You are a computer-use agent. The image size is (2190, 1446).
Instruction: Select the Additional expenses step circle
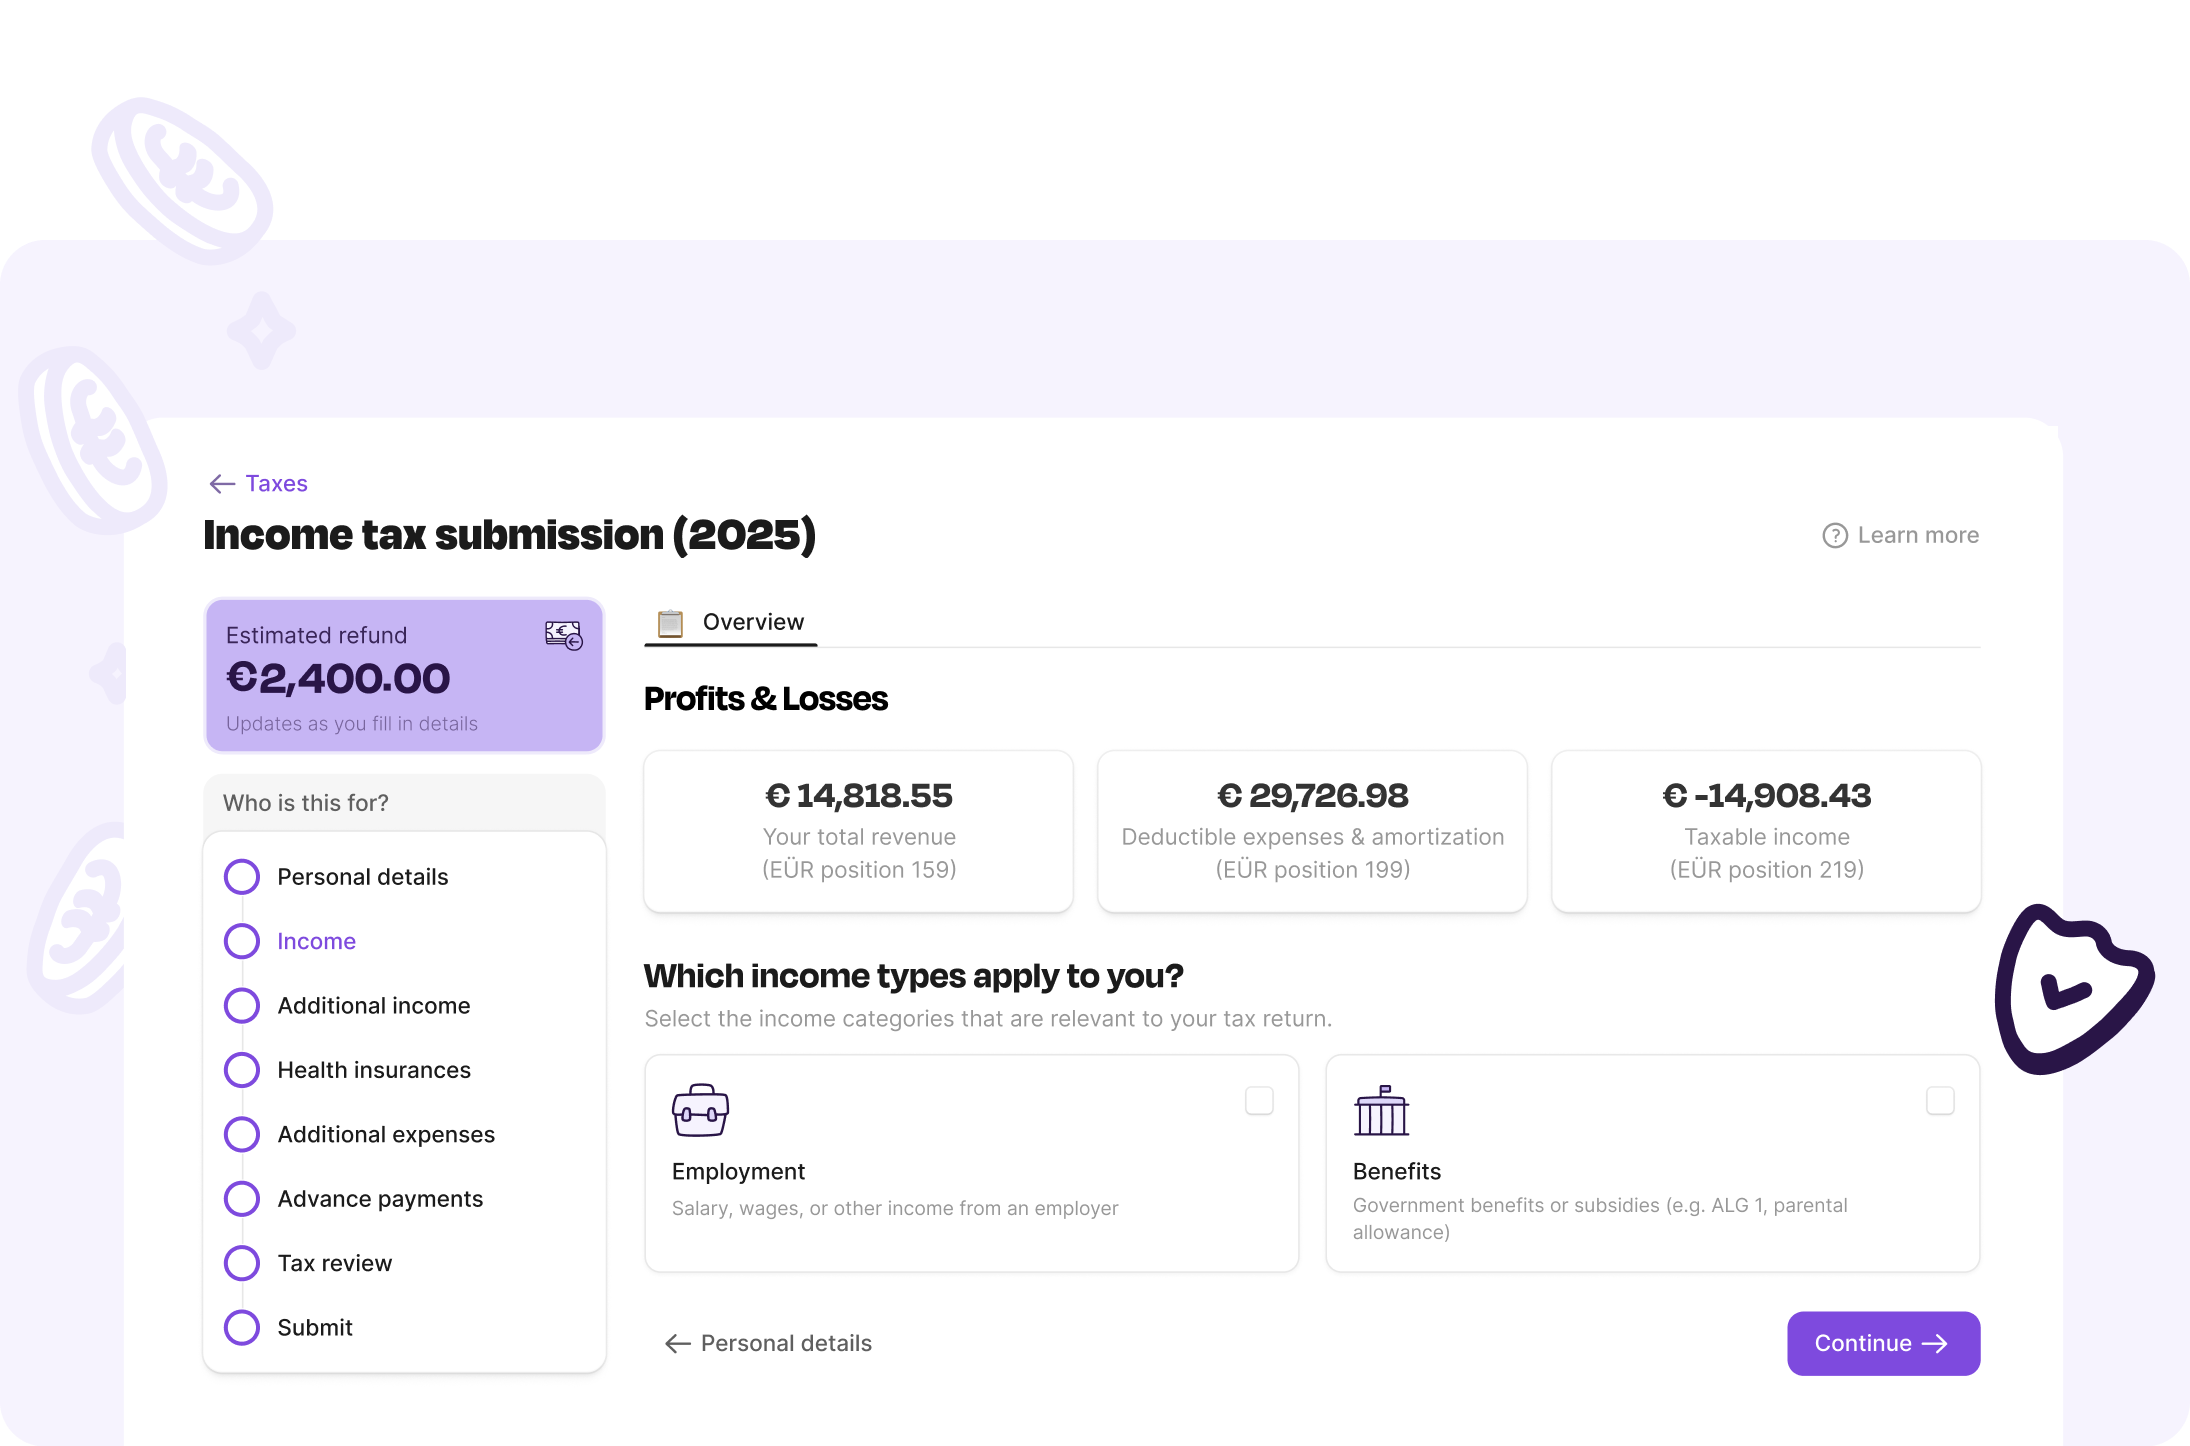(242, 1135)
